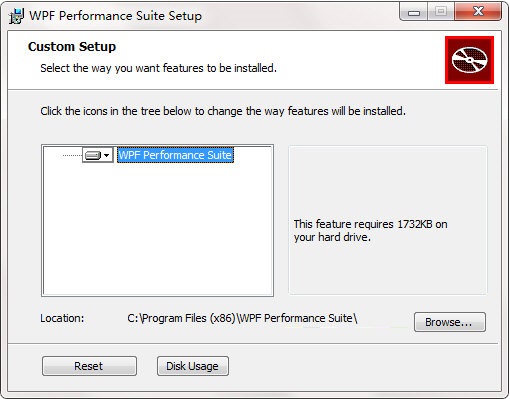Select the WPF Performance Suite tree item

pos(175,155)
